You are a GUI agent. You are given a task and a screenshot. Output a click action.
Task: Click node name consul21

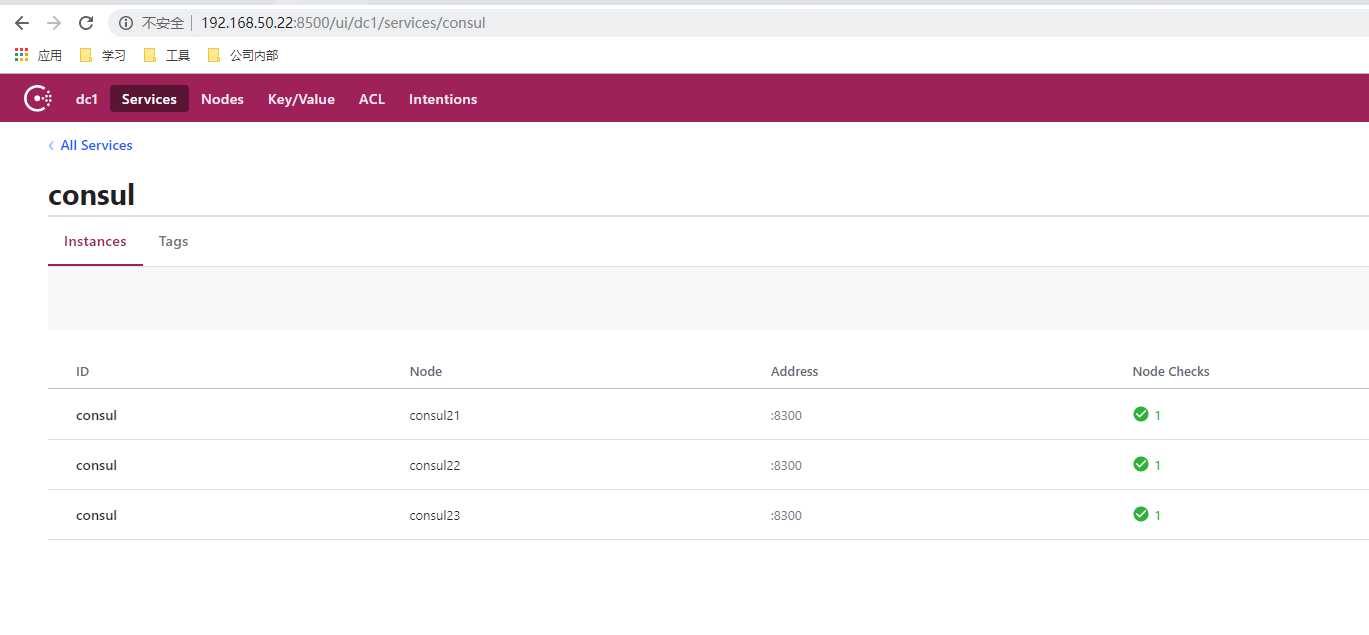point(434,415)
